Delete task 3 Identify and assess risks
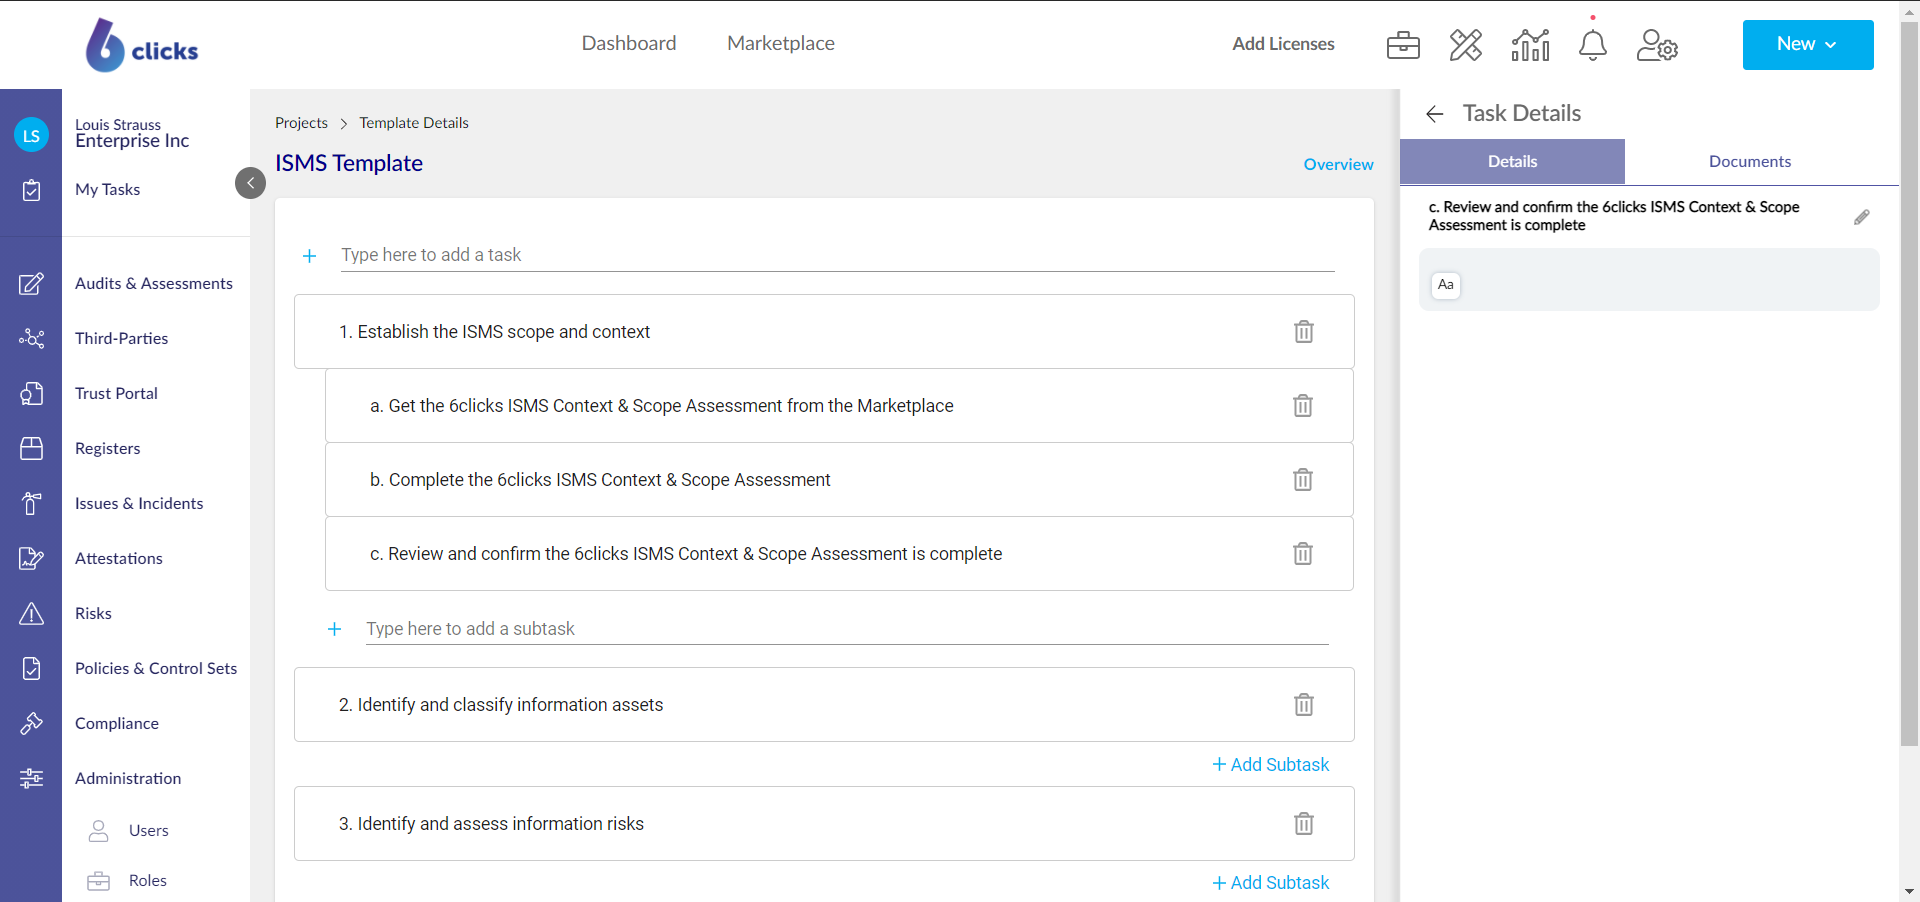This screenshot has width=1920, height=902. pyautogui.click(x=1304, y=824)
